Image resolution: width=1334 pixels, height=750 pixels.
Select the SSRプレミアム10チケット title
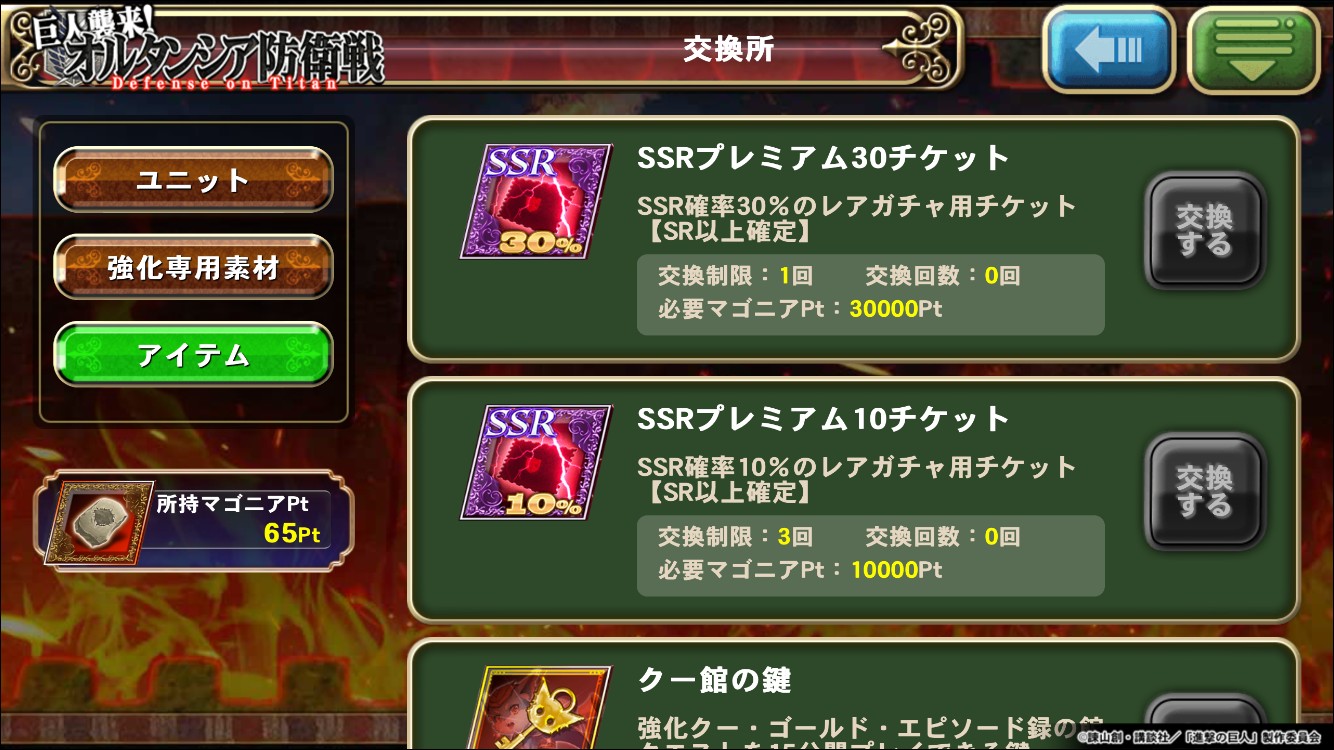[x=824, y=419]
